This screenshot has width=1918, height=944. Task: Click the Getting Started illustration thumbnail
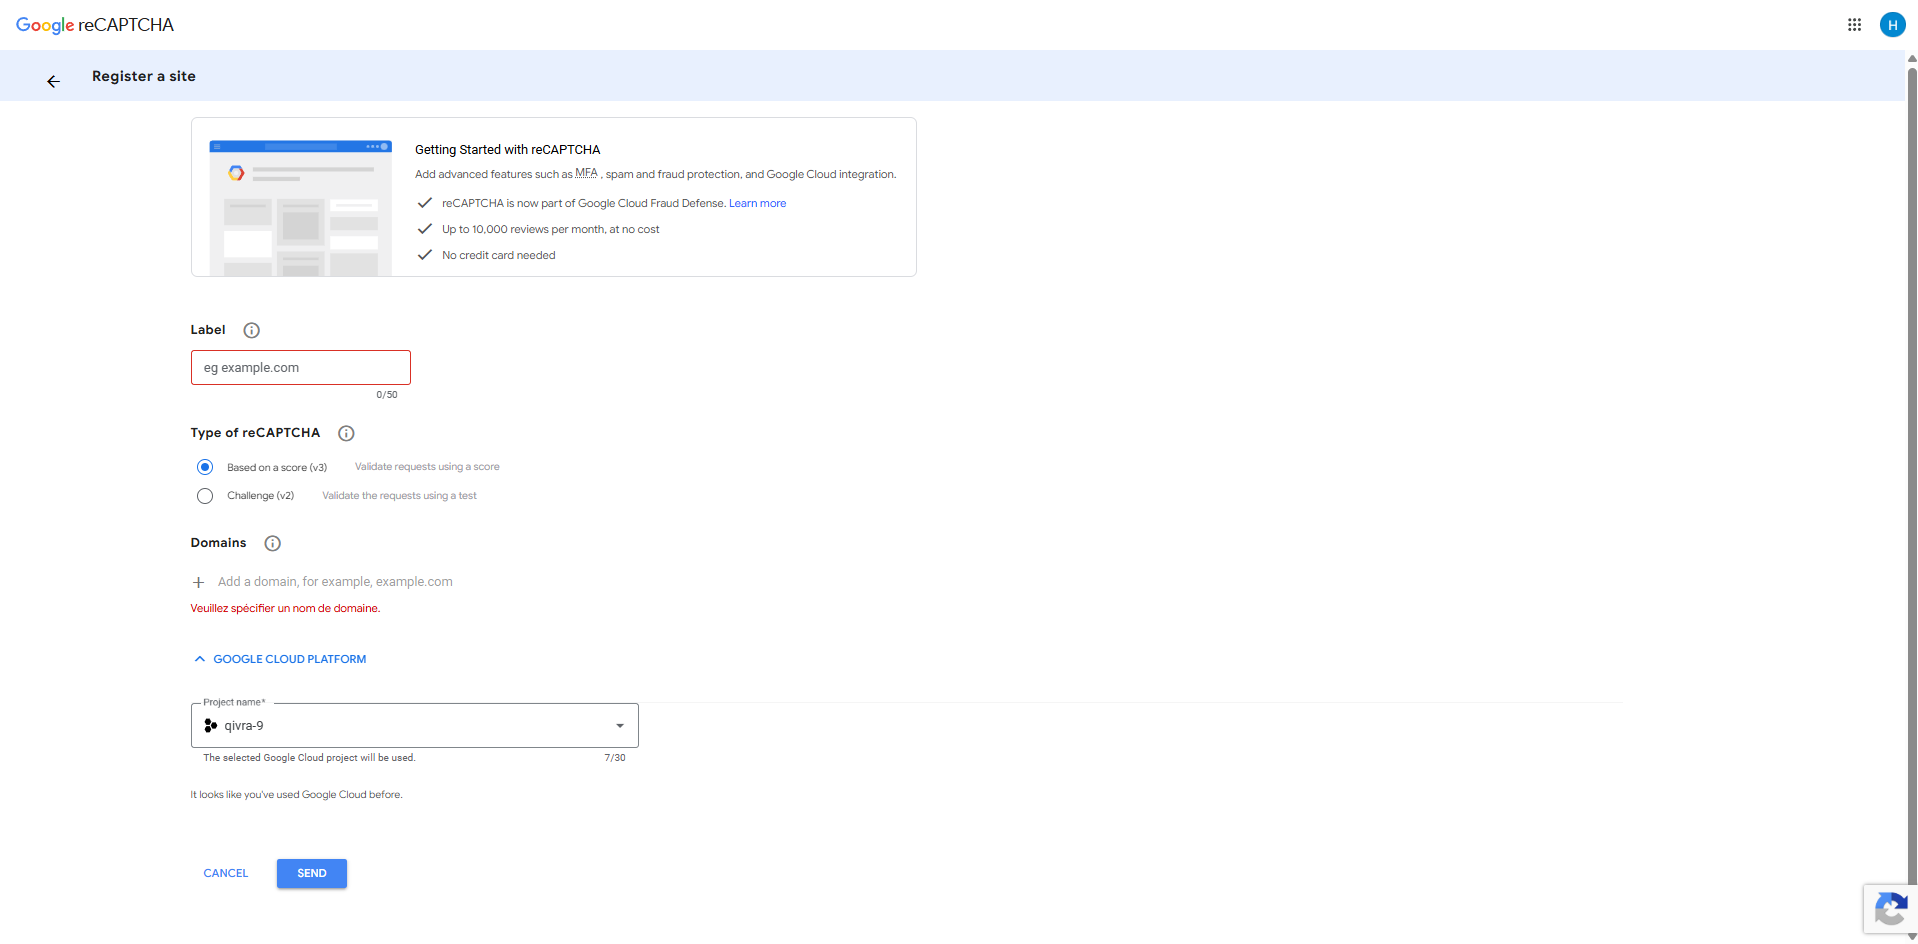(300, 208)
